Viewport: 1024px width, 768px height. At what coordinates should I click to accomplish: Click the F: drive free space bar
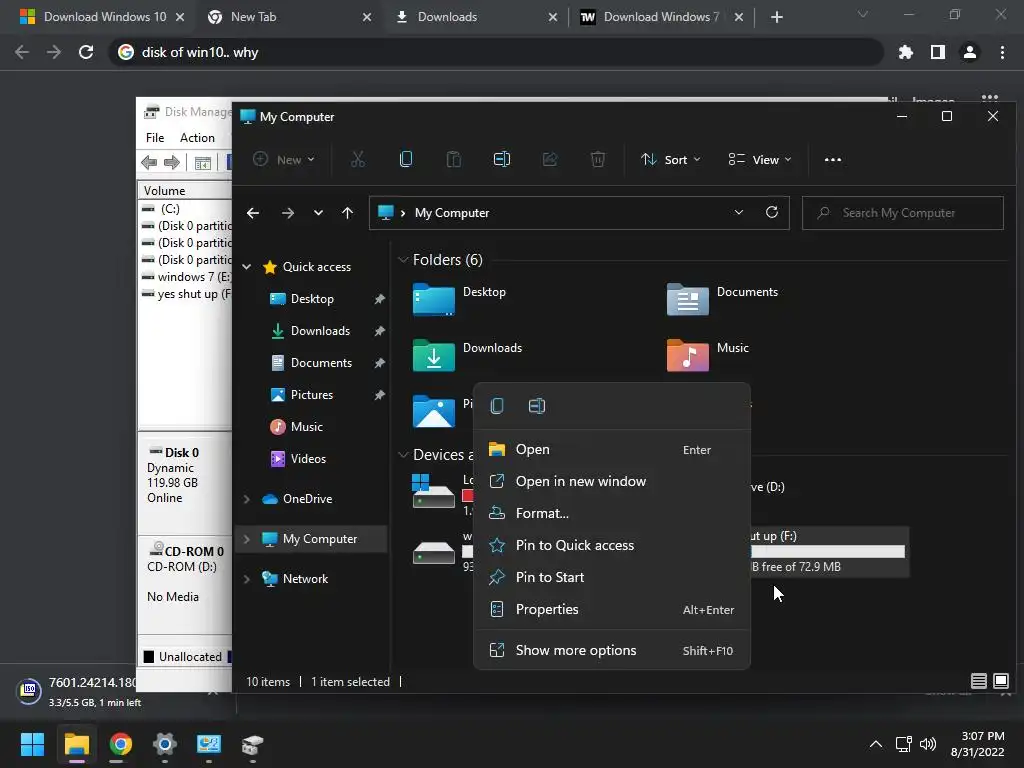coord(828,552)
